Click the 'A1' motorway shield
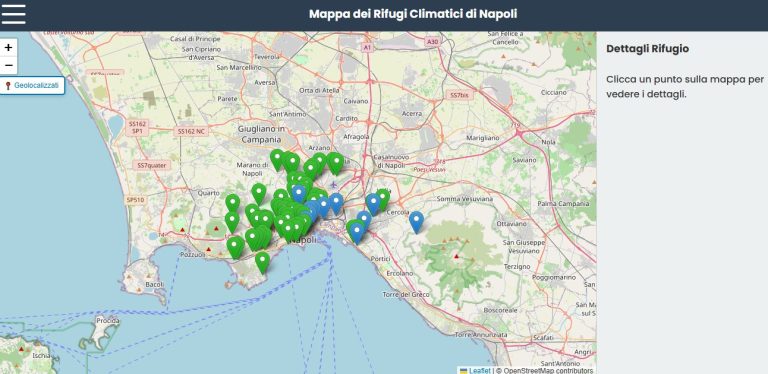Screen dimensions: 768x374 367,47
